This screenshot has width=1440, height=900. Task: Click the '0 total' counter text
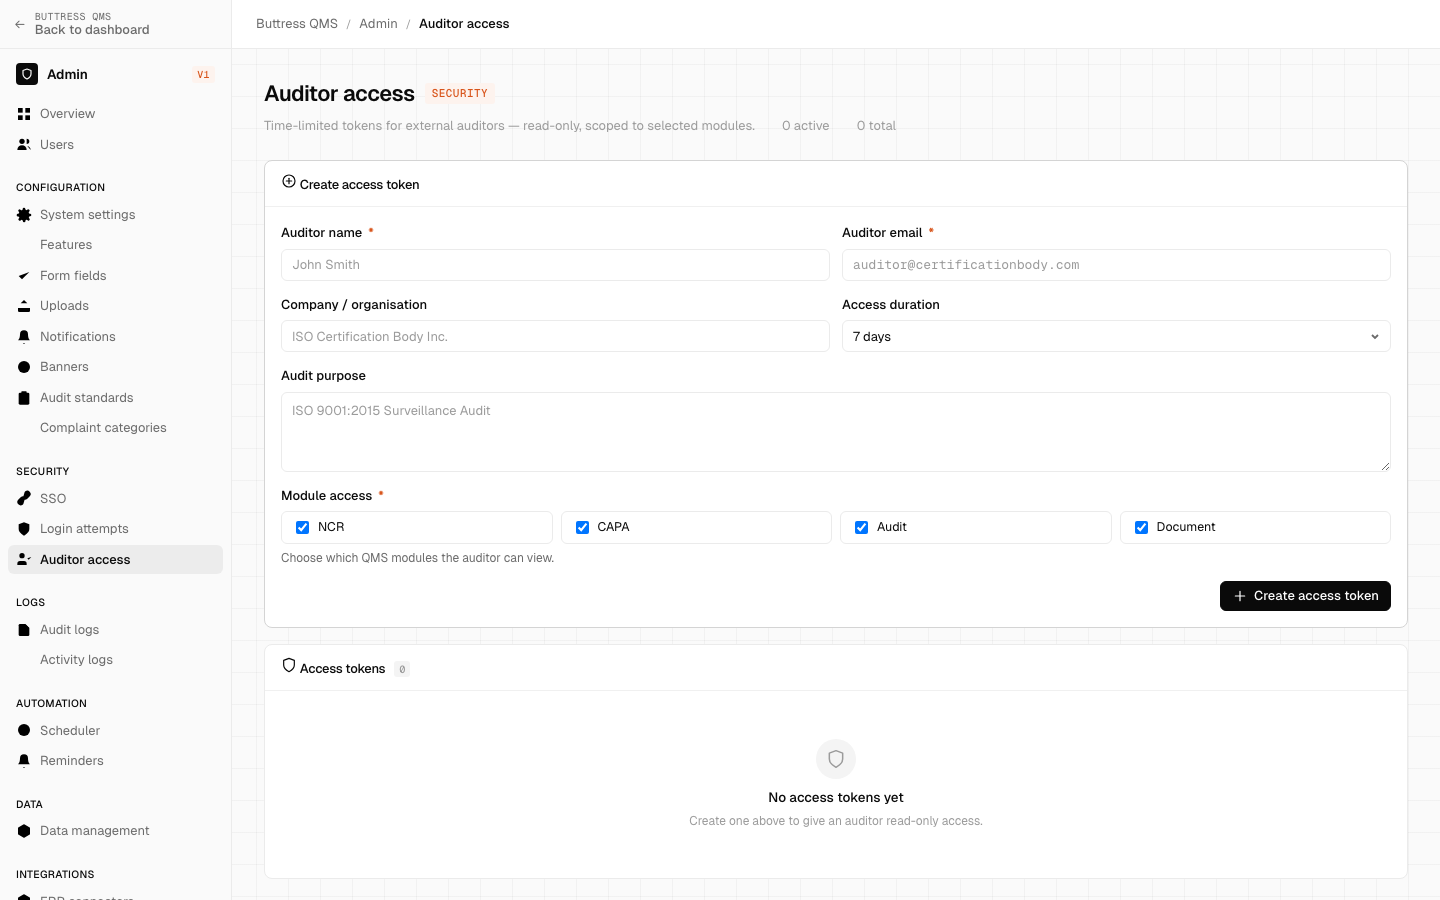[876, 126]
